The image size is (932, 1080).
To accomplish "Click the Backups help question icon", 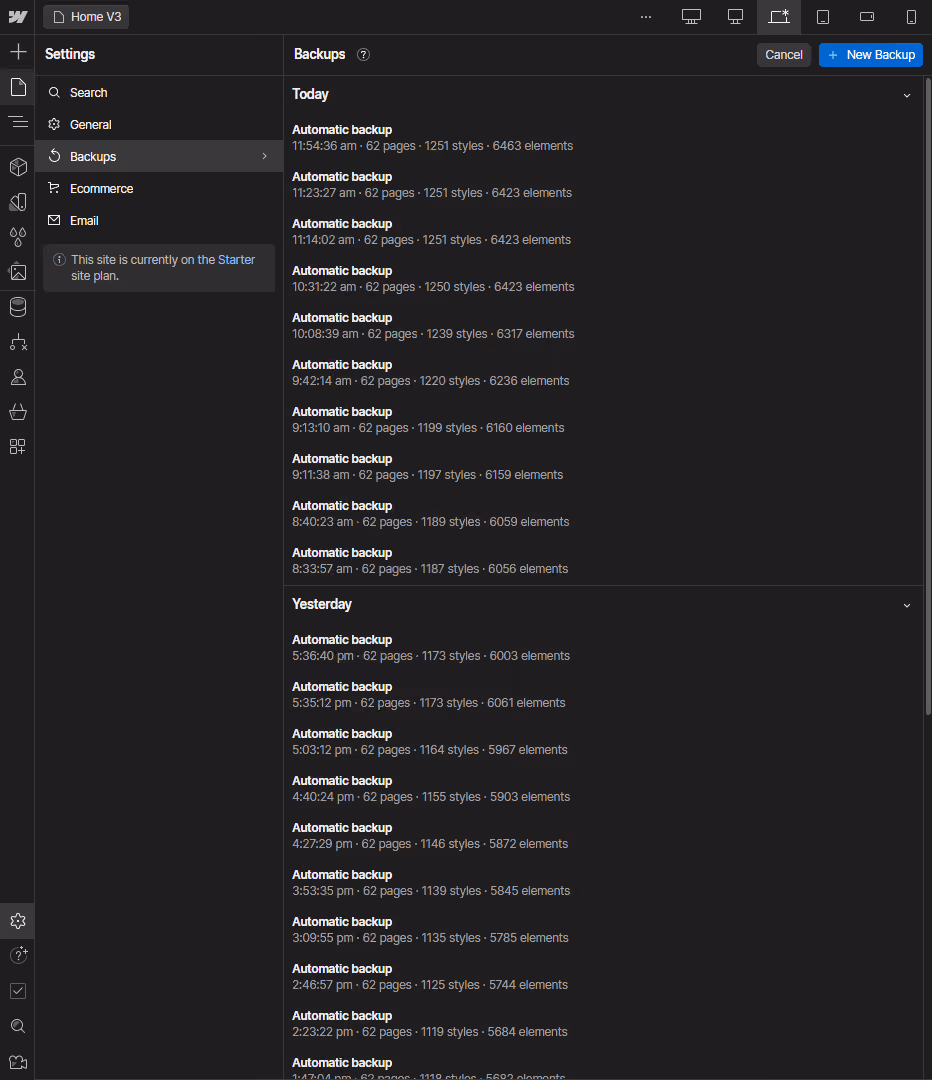I will click(x=363, y=54).
